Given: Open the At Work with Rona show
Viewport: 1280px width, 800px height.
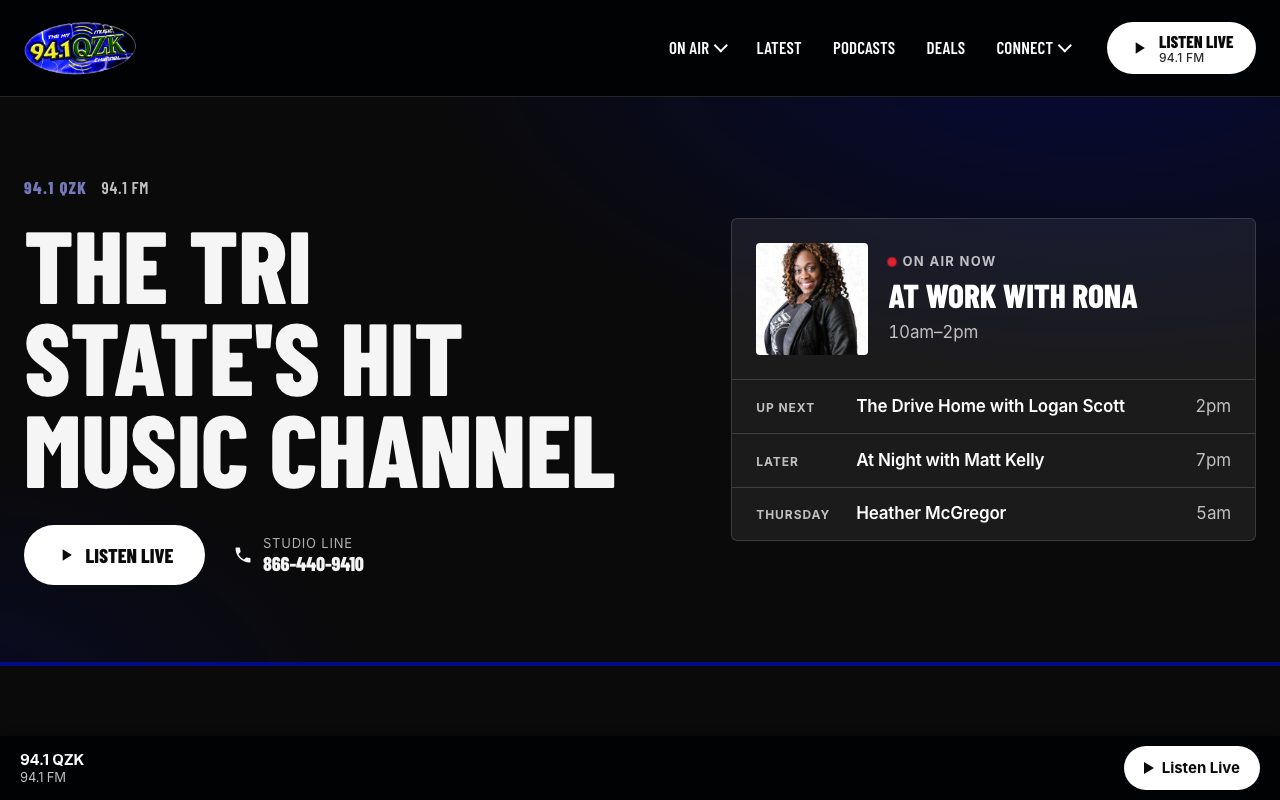Looking at the screenshot, I should click(1013, 297).
